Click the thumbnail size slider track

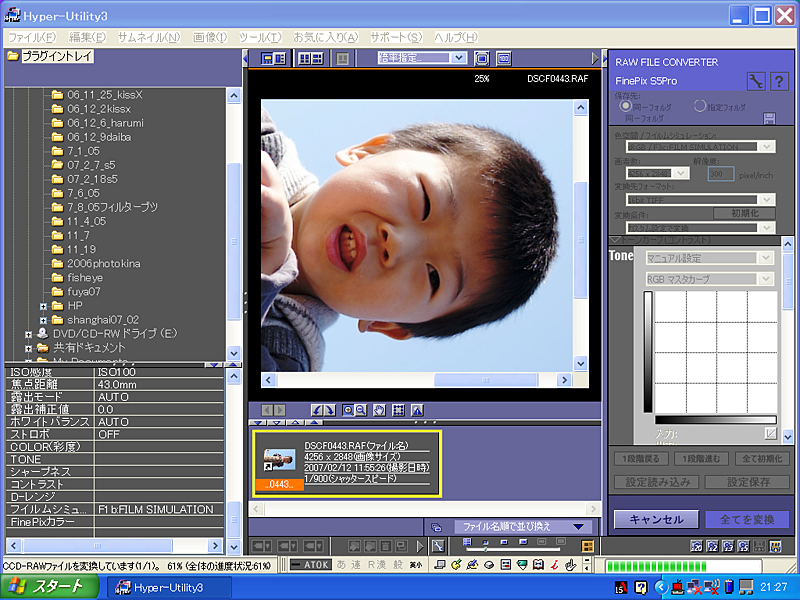pos(513,549)
